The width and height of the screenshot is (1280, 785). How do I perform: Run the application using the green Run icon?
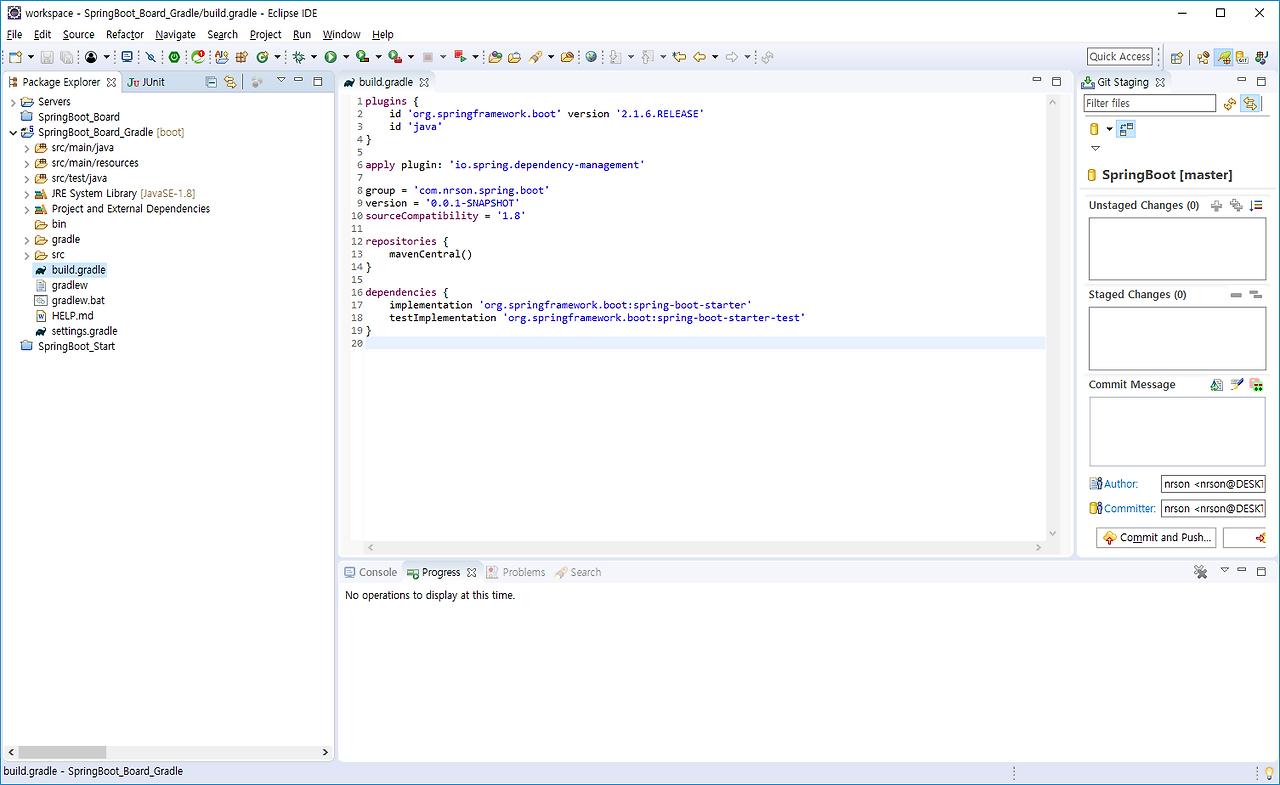331,57
